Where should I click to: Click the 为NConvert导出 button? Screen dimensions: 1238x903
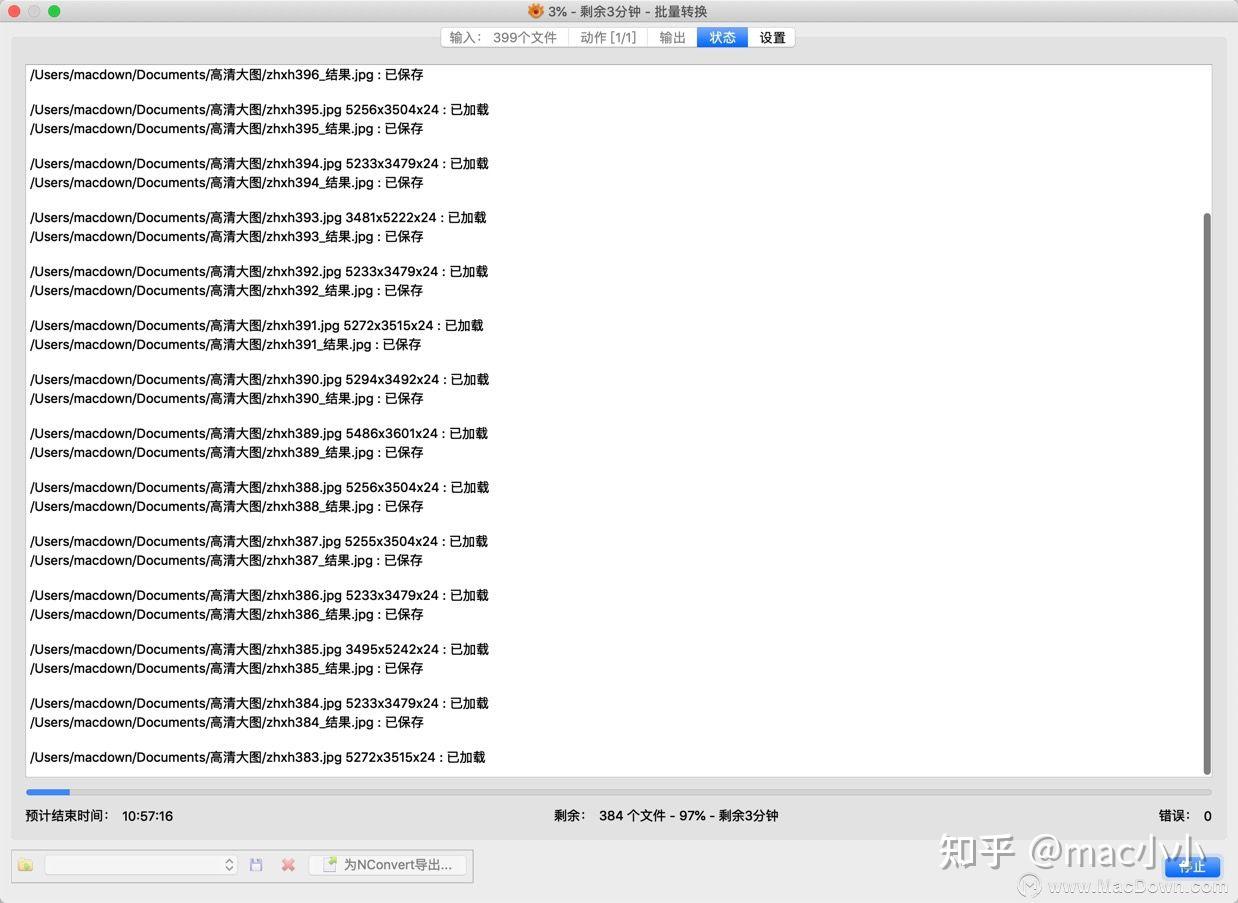(390, 865)
